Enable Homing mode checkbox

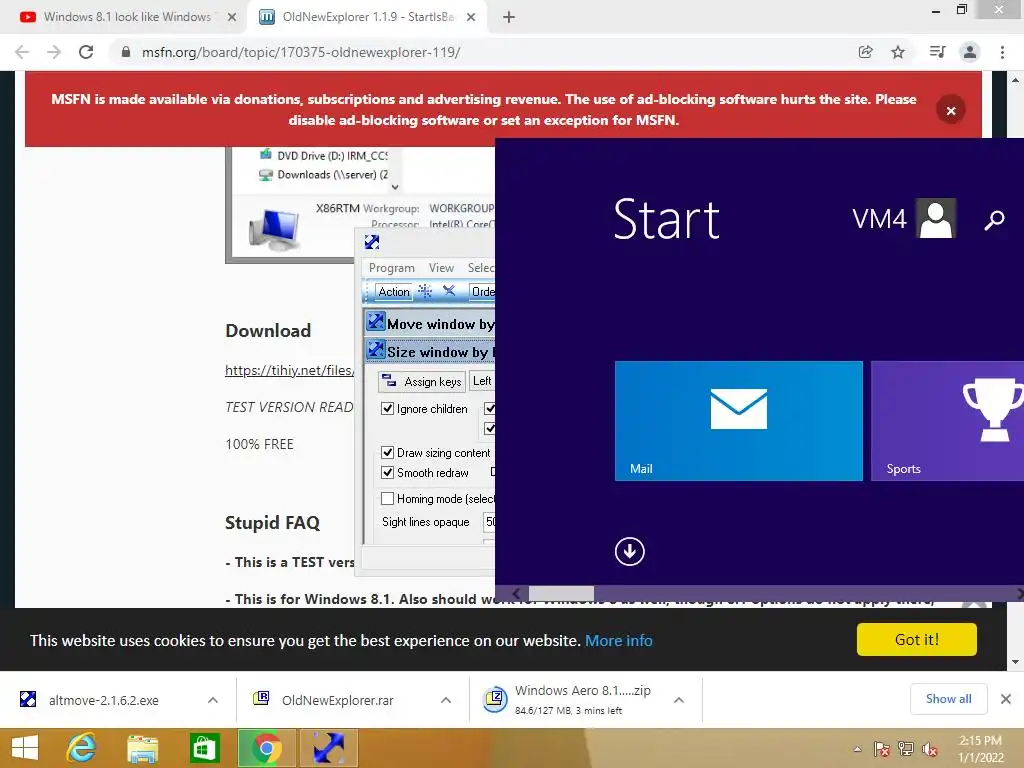pyautogui.click(x=387, y=499)
